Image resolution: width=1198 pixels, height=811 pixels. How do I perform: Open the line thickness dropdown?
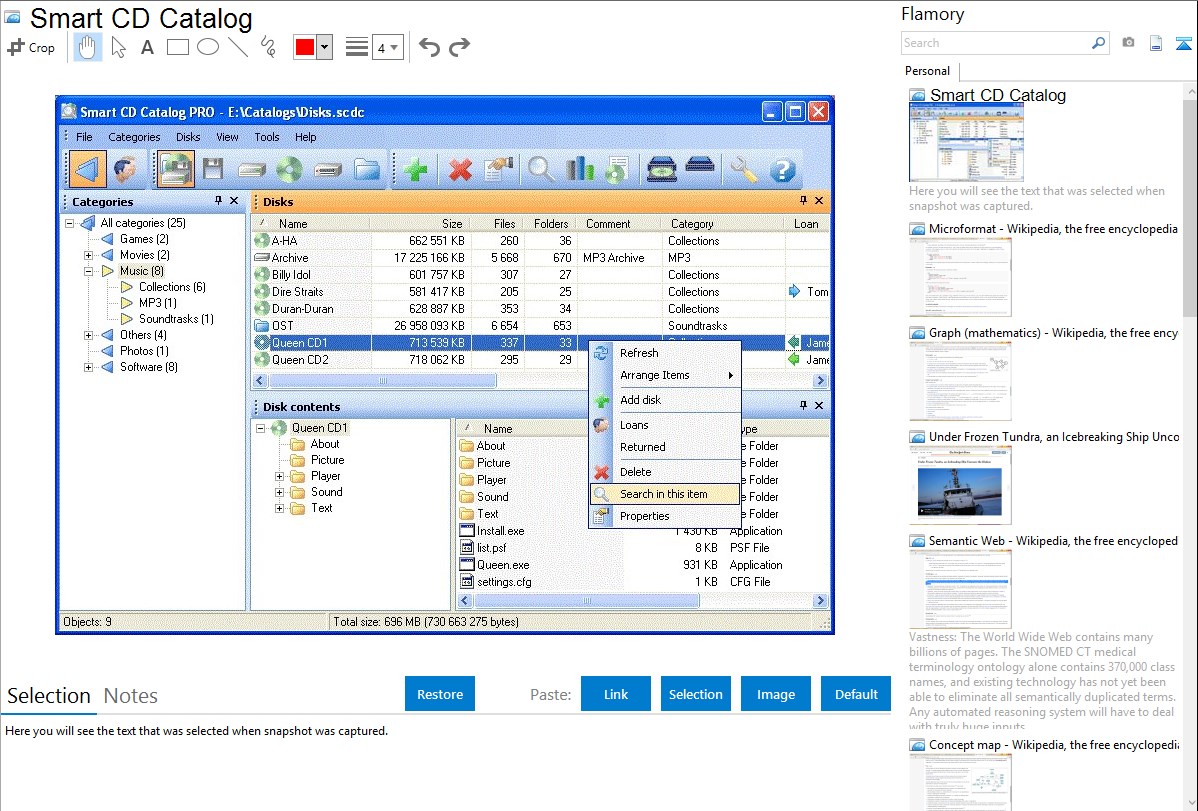click(387, 47)
